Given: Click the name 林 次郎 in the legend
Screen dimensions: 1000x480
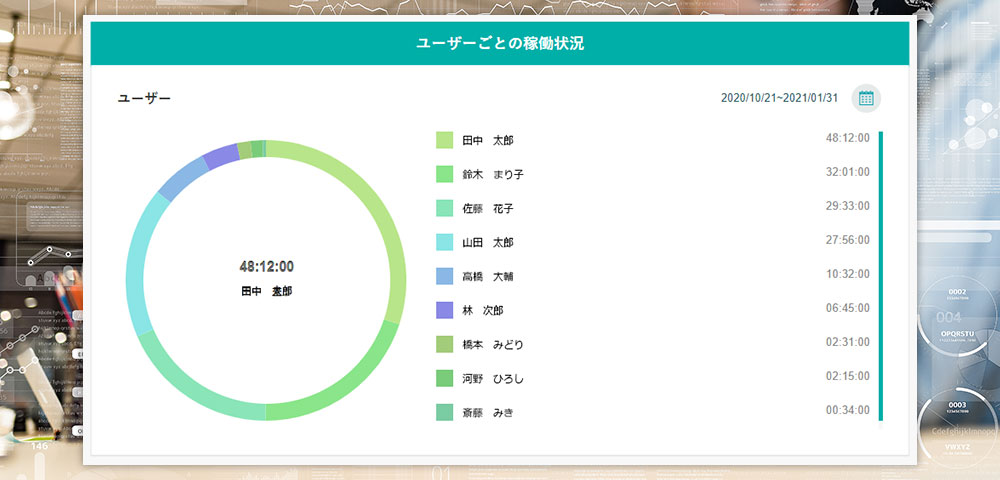Looking at the screenshot, I should click(x=483, y=311).
